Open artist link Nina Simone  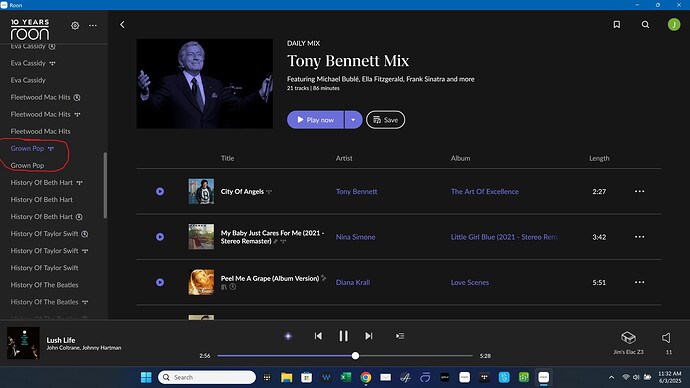pos(356,237)
